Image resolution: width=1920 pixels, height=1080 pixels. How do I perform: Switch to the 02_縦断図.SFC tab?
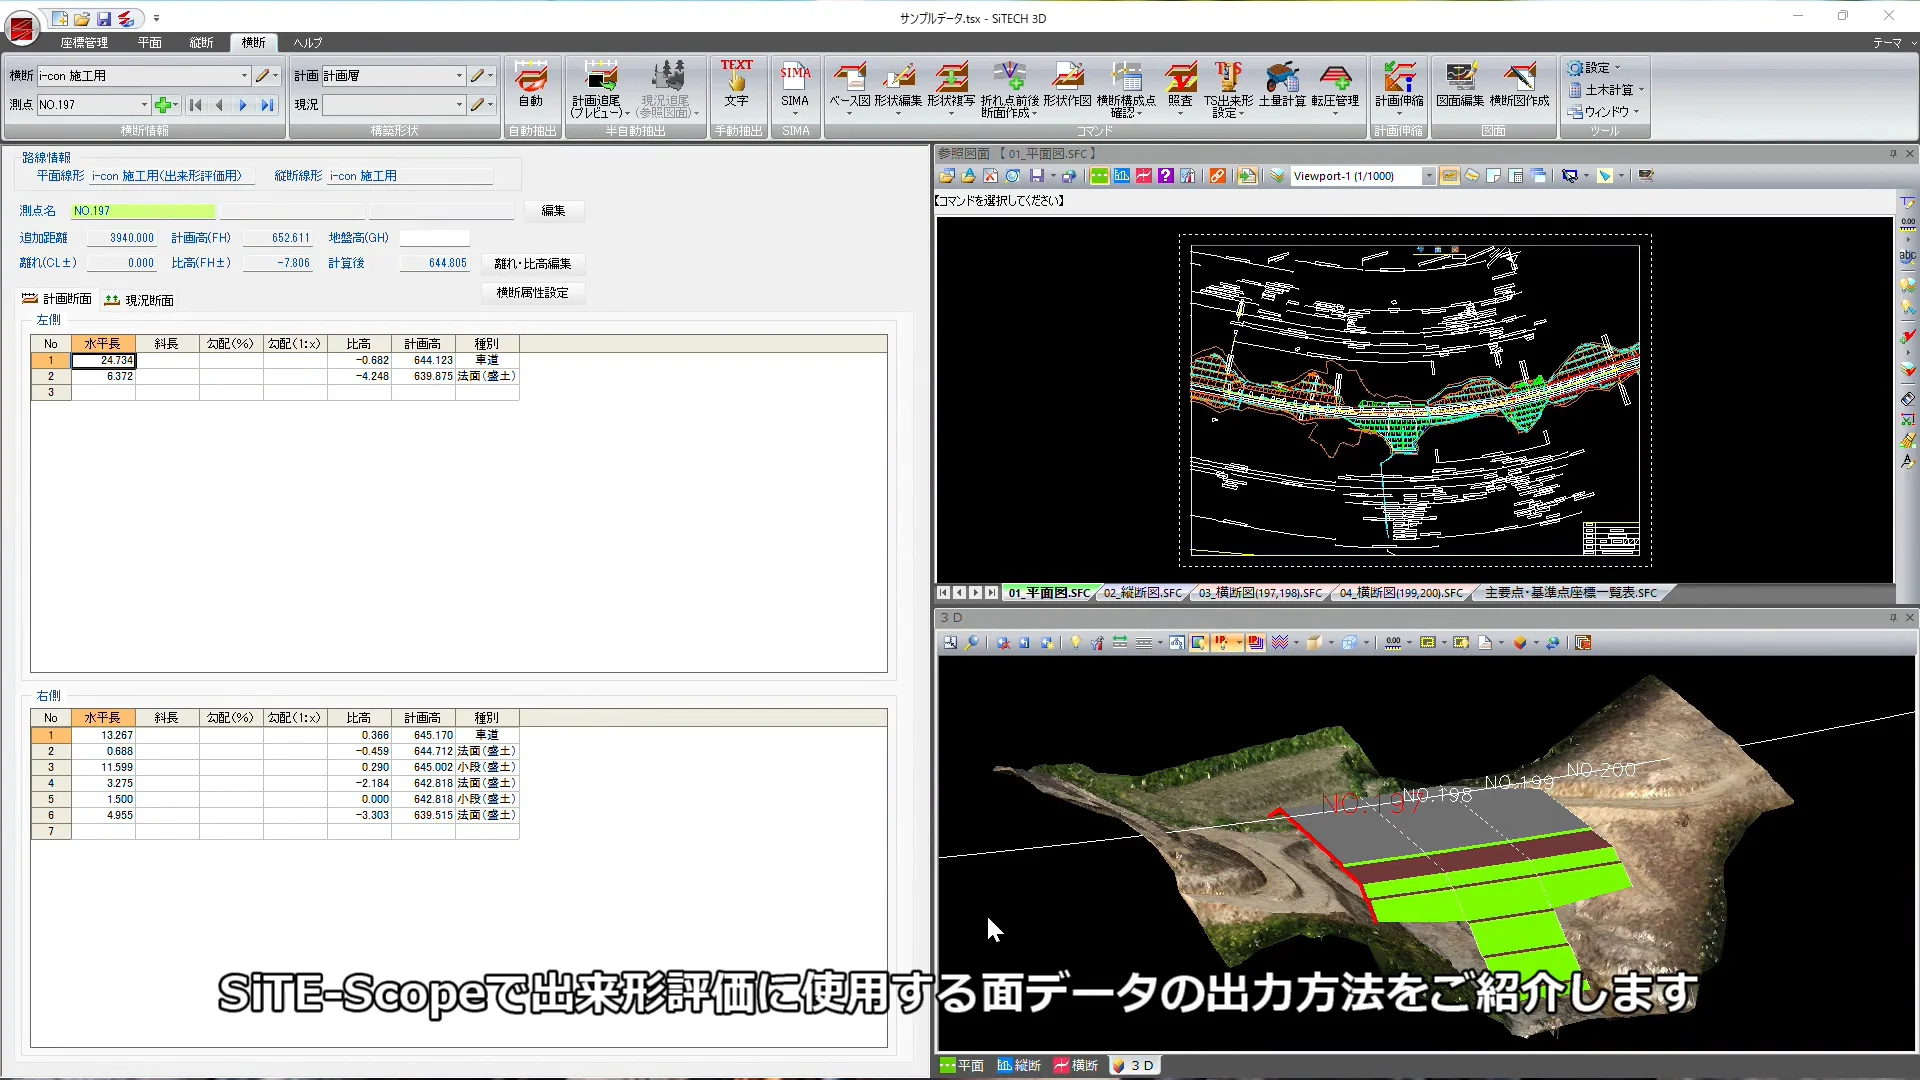(x=1142, y=593)
